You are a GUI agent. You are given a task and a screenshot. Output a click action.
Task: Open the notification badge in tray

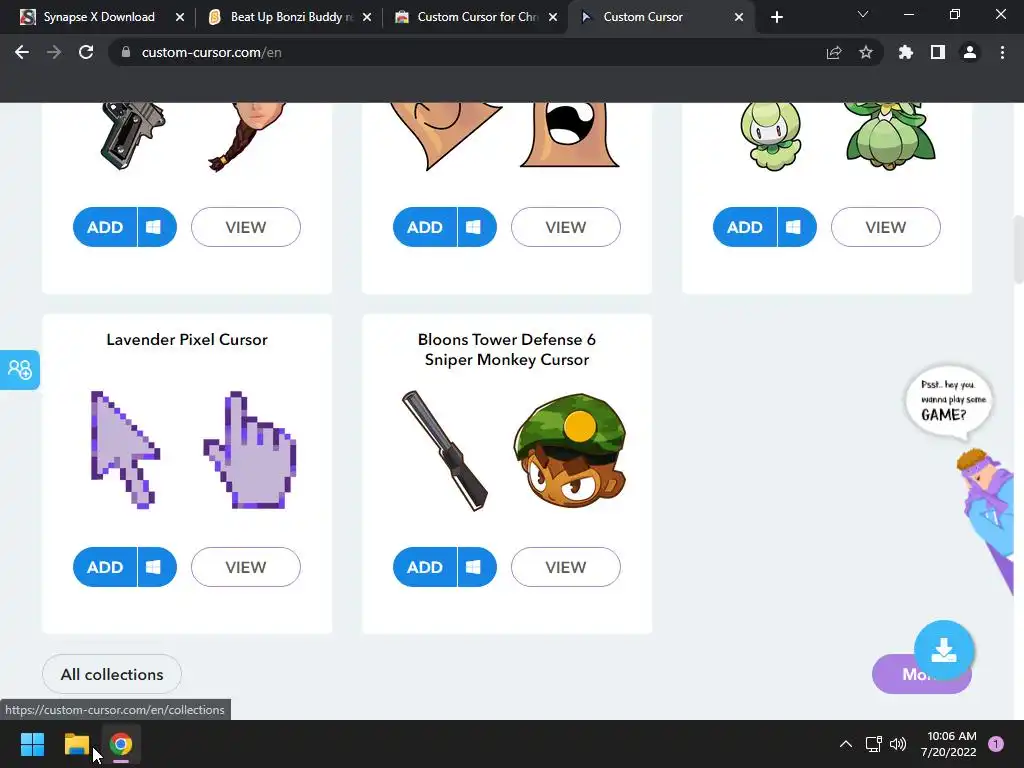[x=996, y=744]
